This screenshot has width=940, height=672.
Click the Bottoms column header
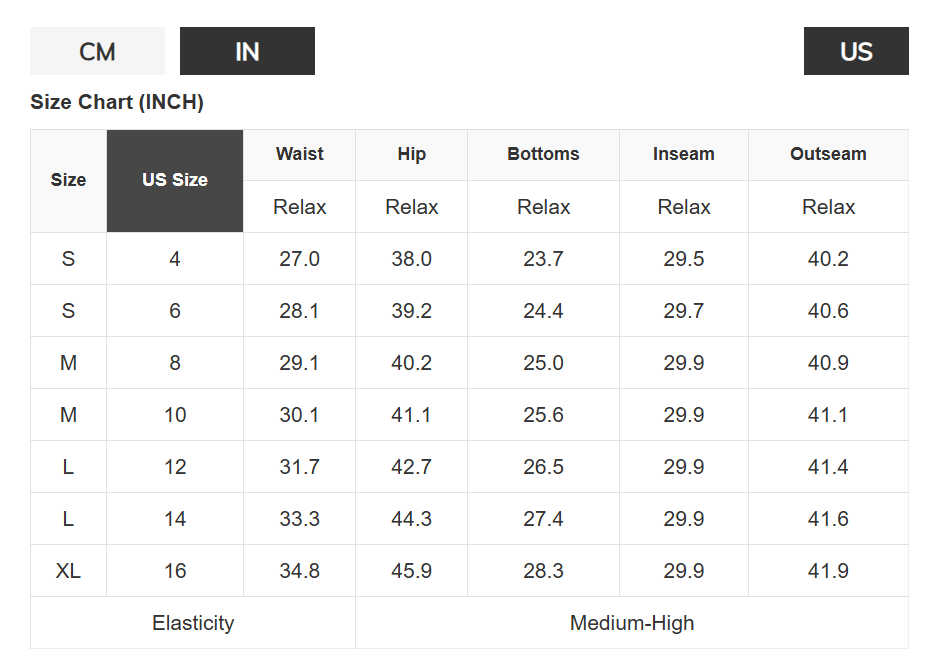pos(543,154)
